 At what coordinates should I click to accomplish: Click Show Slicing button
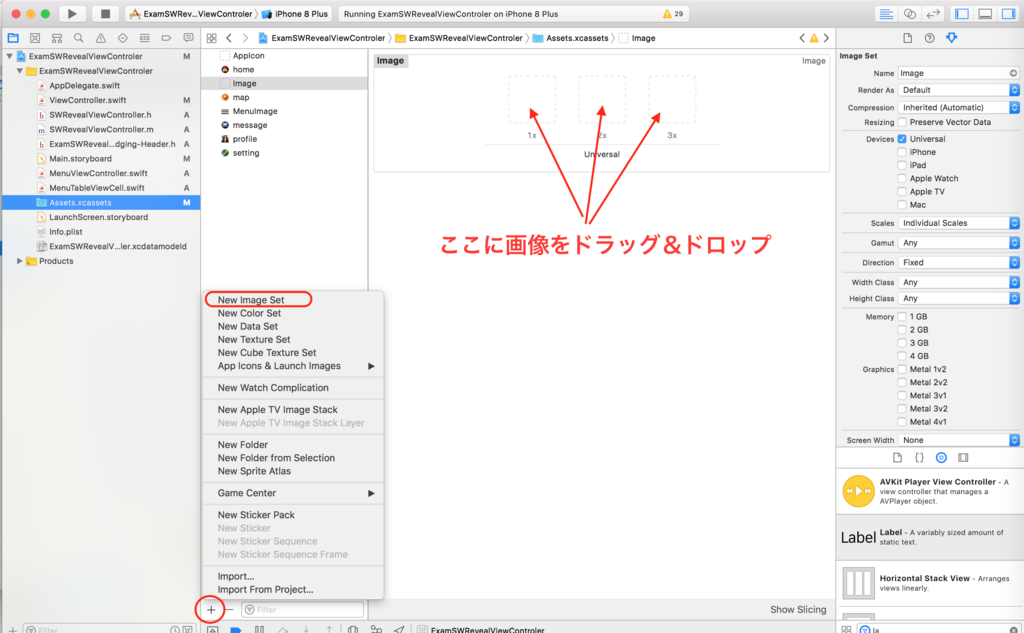798,609
